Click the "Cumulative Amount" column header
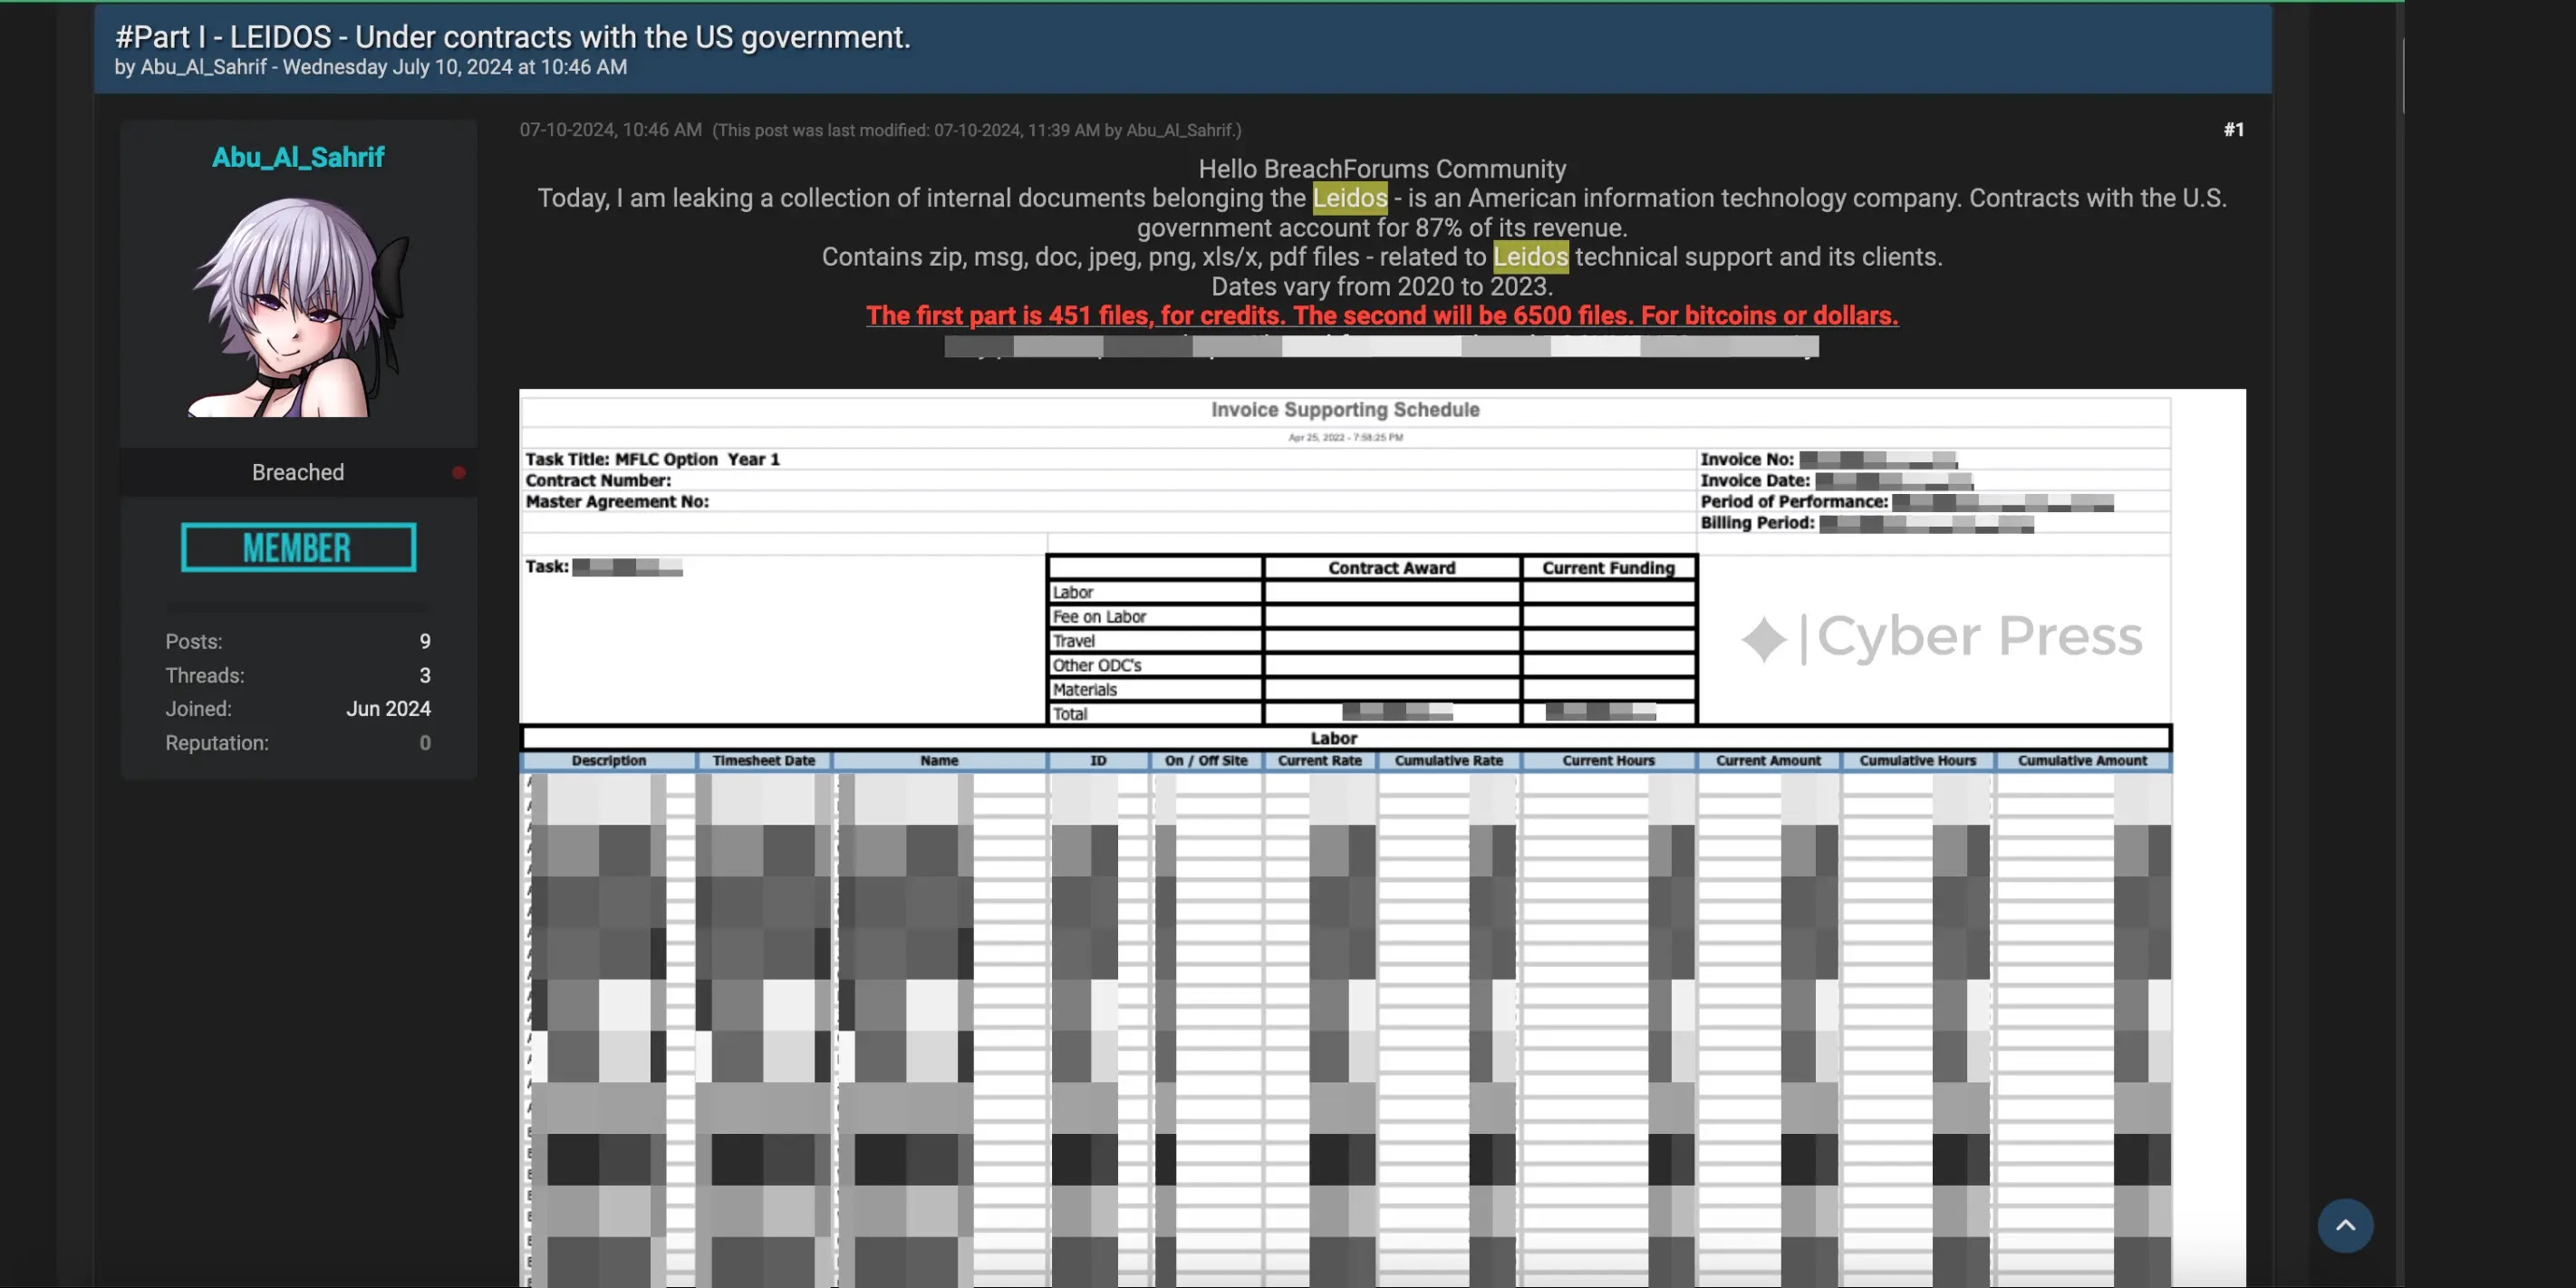2576x1288 pixels. pos(2082,761)
